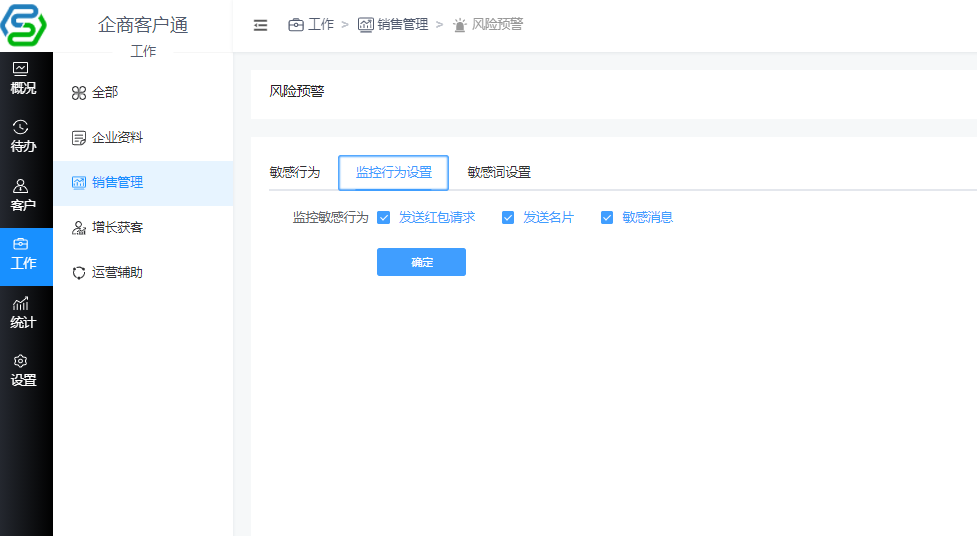Open 全部 in the work menu
The image size is (977, 536).
(143, 93)
